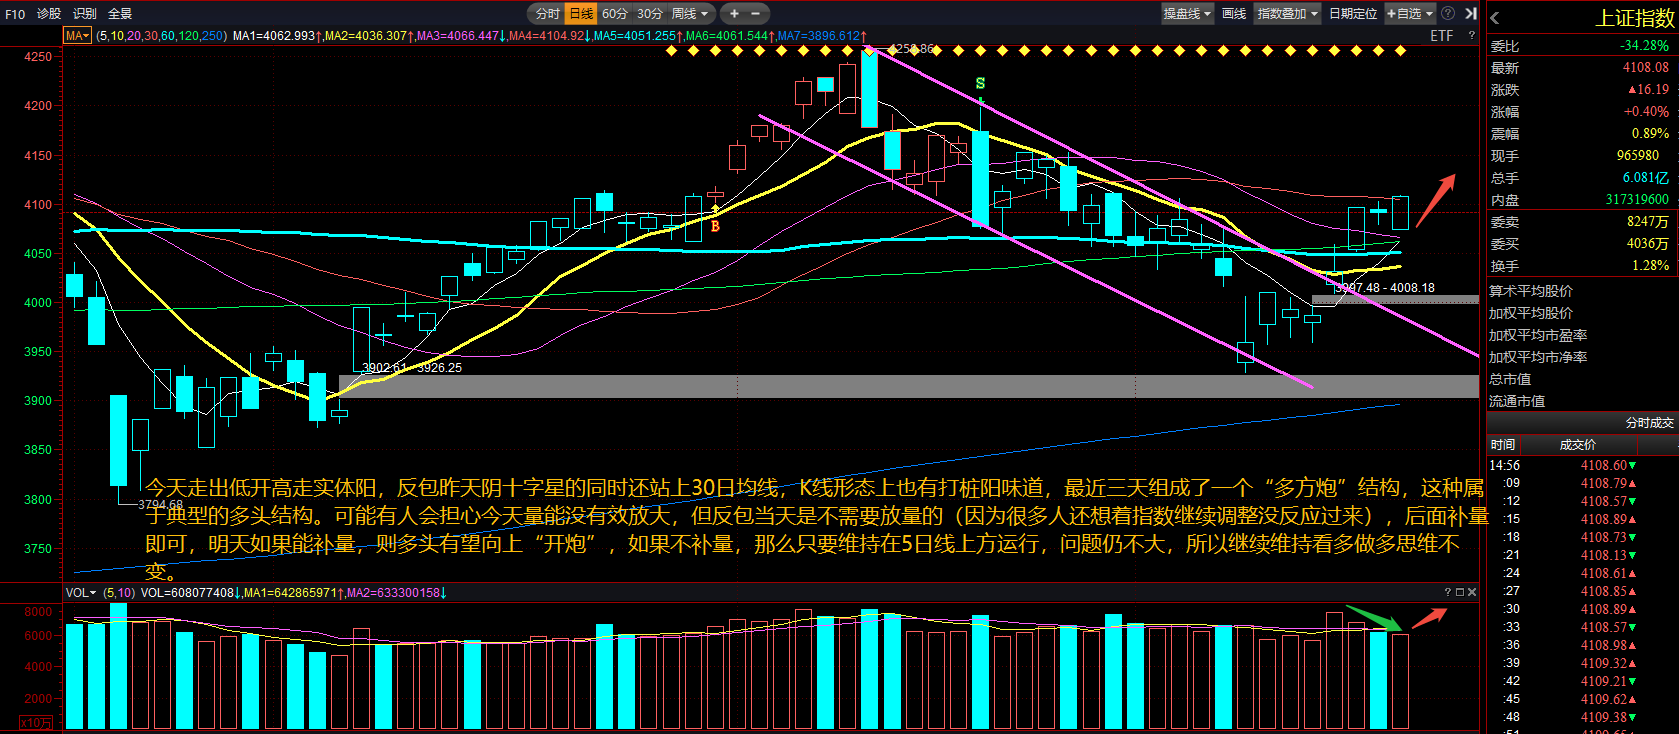Screen dimensions: 1679x734
Task: Zoom out chart with minus button
Action: pos(755,13)
